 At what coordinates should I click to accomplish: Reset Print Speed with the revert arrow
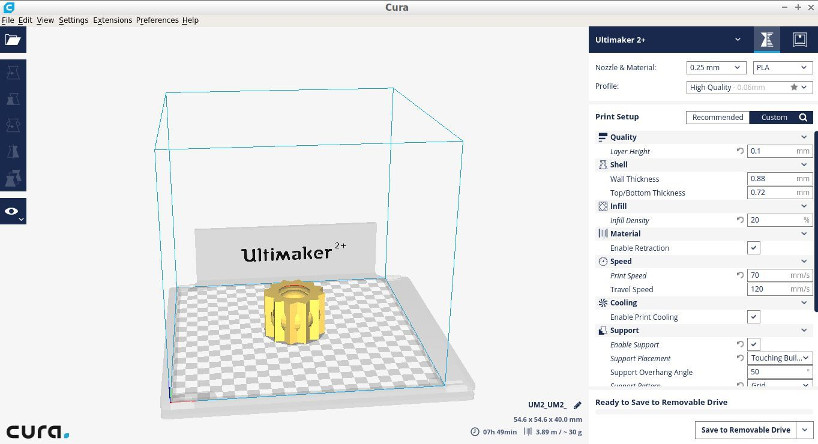pos(740,275)
